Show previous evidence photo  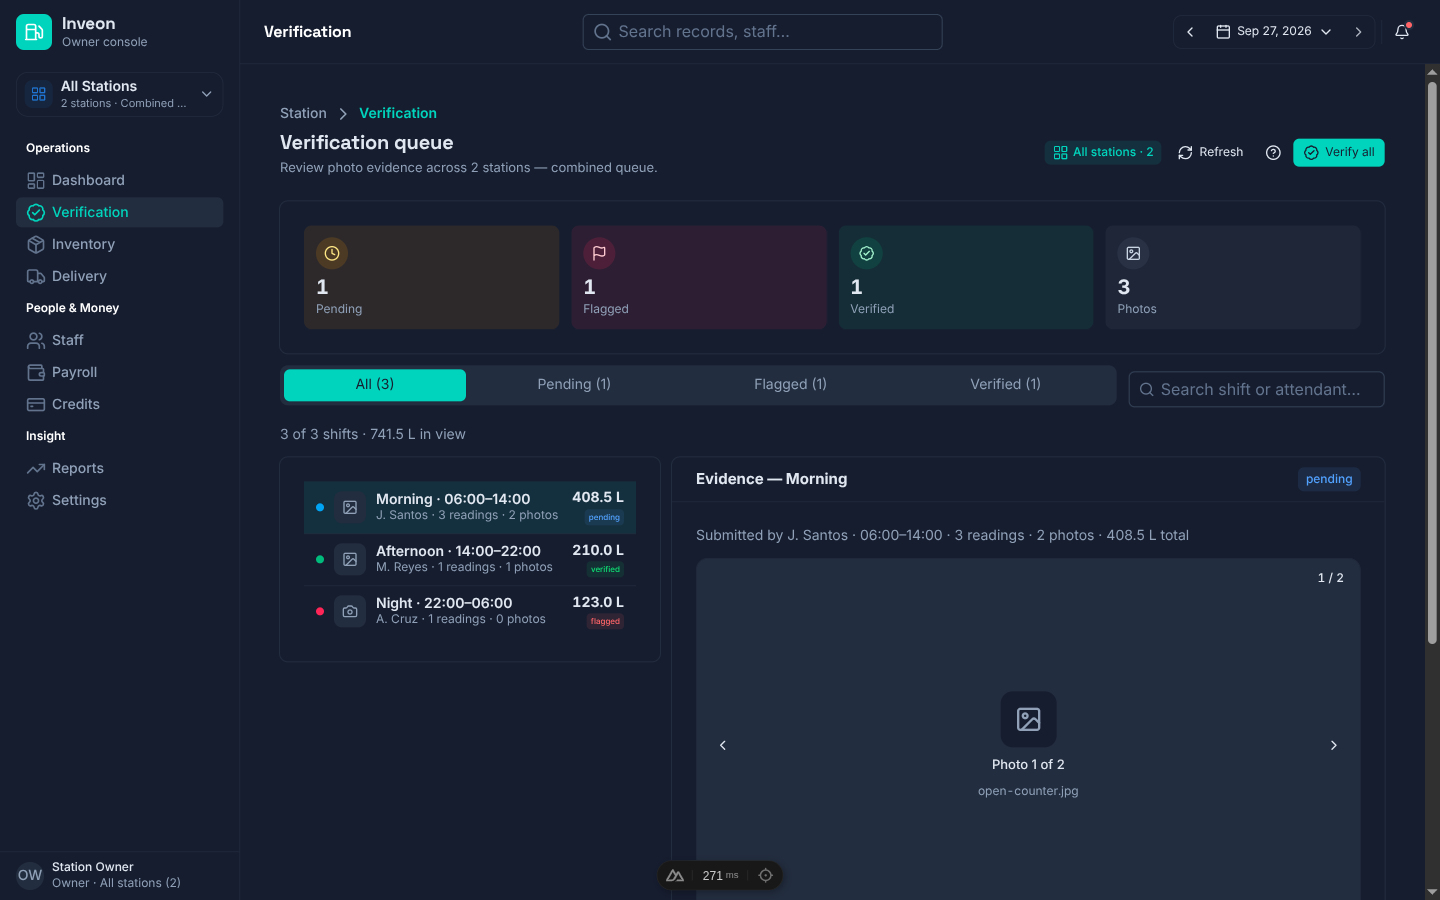tap(723, 745)
